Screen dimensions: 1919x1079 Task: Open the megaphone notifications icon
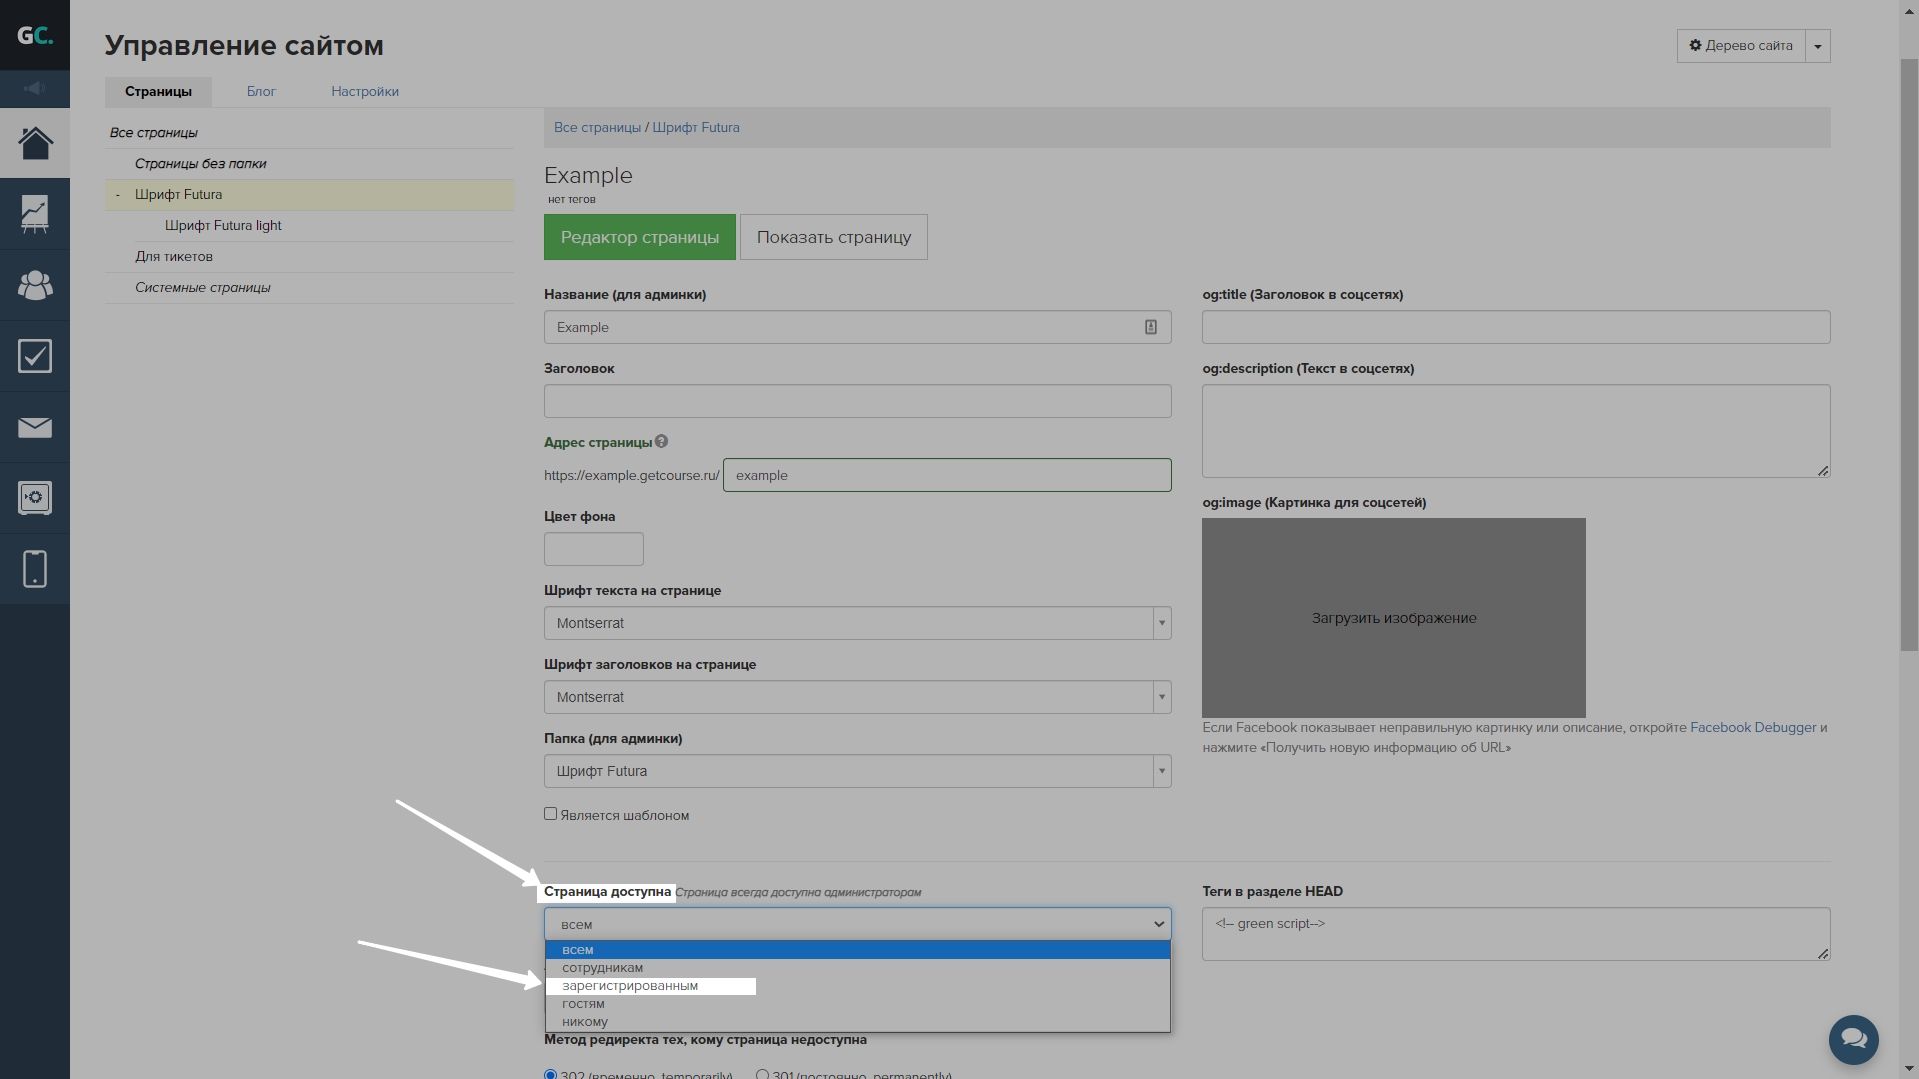coord(35,89)
